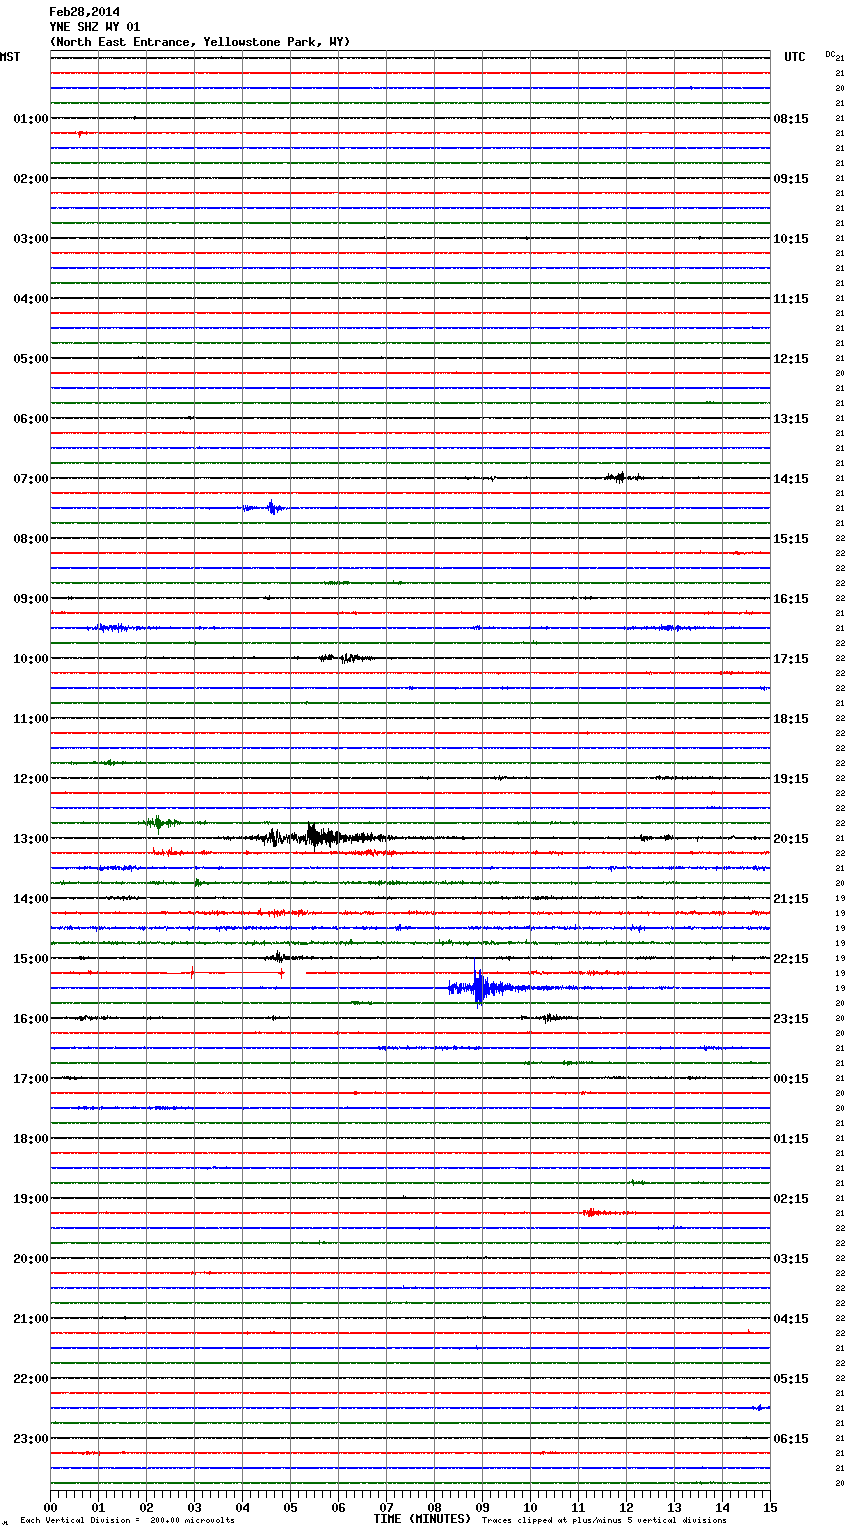The height and width of the screenshot is (1534, 850).
Task: Click the large blue seismic burst on the 15:30 trace
Action: coord(480,987)
